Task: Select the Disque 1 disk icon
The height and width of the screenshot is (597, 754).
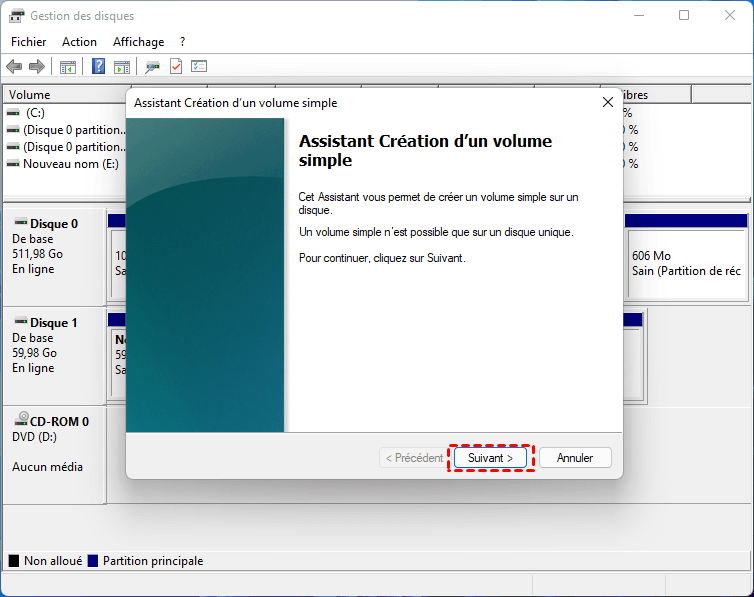Action: [x=21, y=321]
